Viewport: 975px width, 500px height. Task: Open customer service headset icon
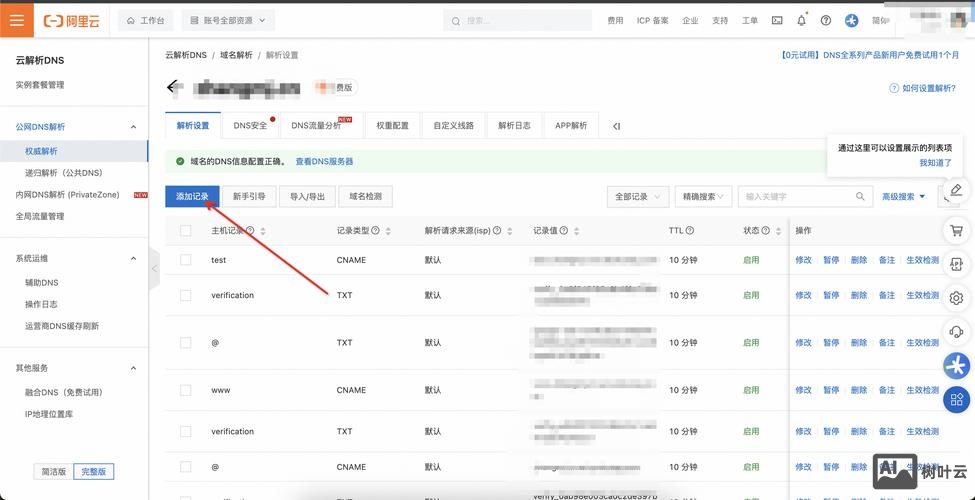[956, 331]
